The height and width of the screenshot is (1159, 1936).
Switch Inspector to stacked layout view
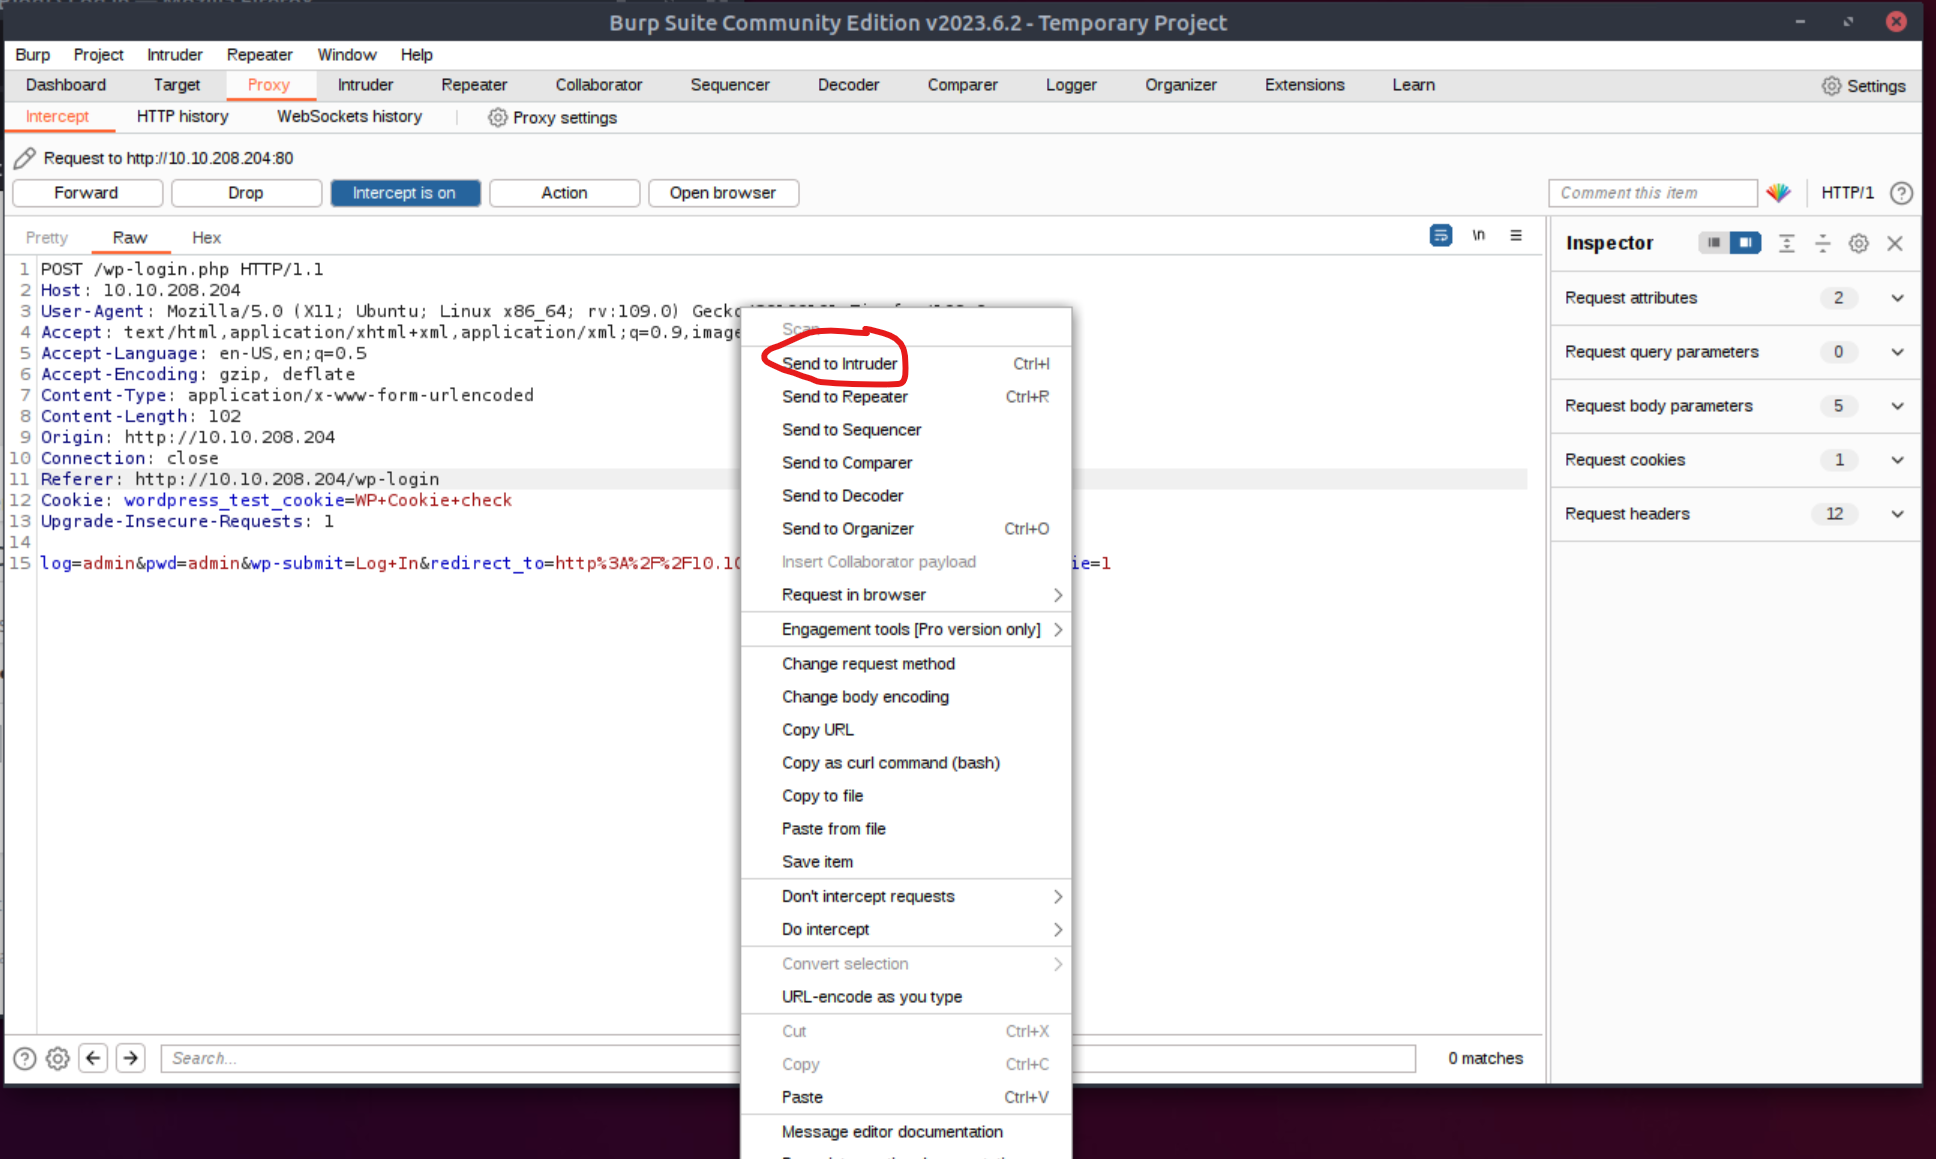(x=1714, y=243)
